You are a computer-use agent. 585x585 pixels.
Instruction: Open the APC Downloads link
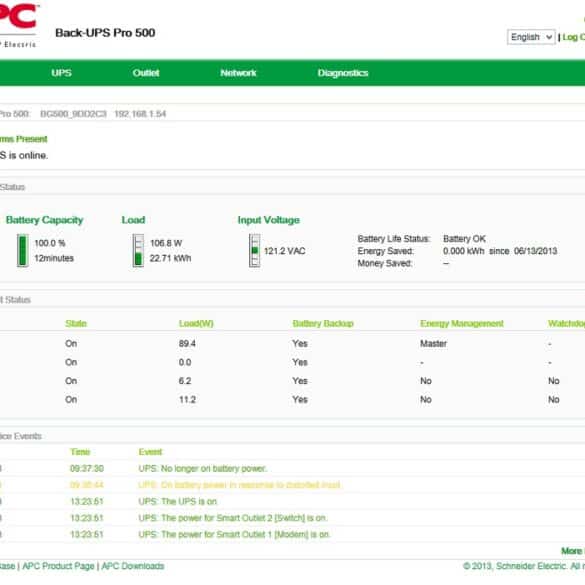133,566
